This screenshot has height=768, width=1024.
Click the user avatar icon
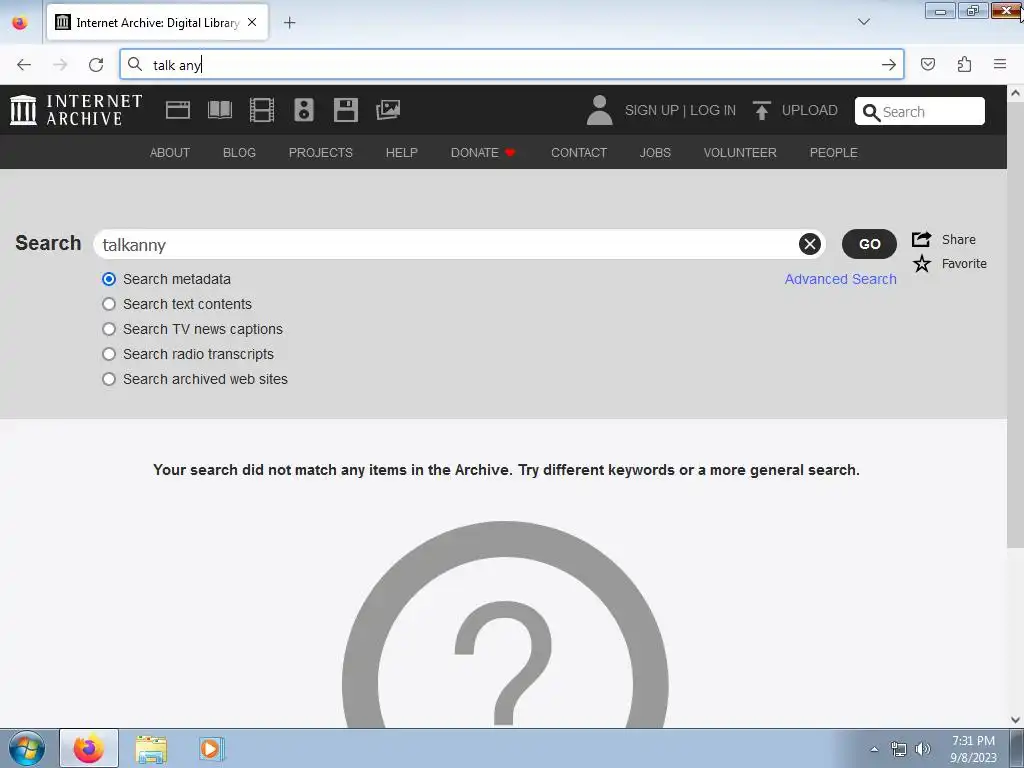pyautogui.click(x=599, y=110)
